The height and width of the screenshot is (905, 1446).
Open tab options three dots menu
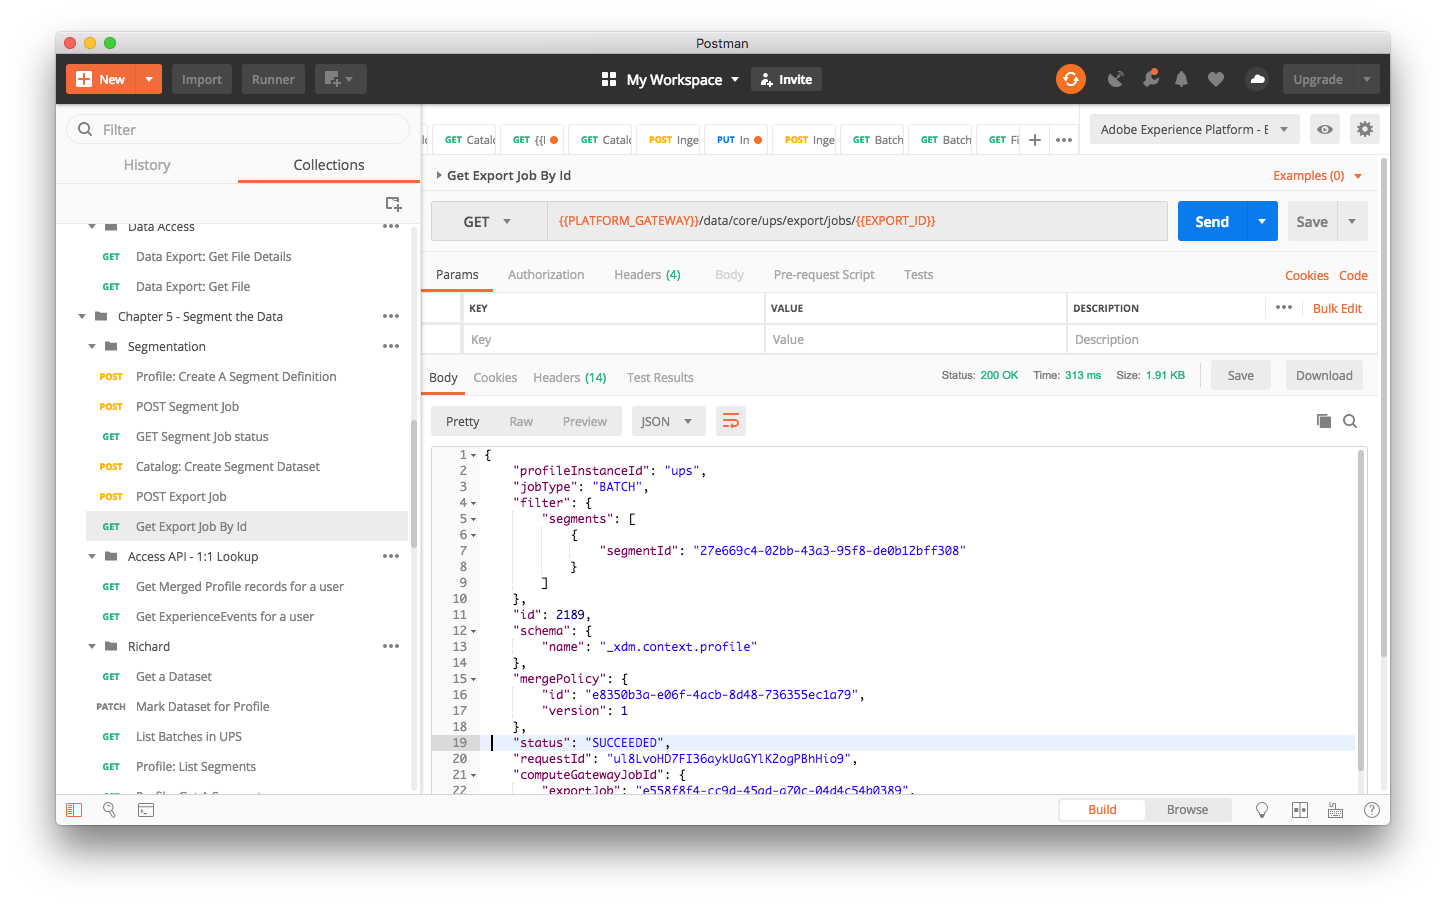[x=1064, y=140]
